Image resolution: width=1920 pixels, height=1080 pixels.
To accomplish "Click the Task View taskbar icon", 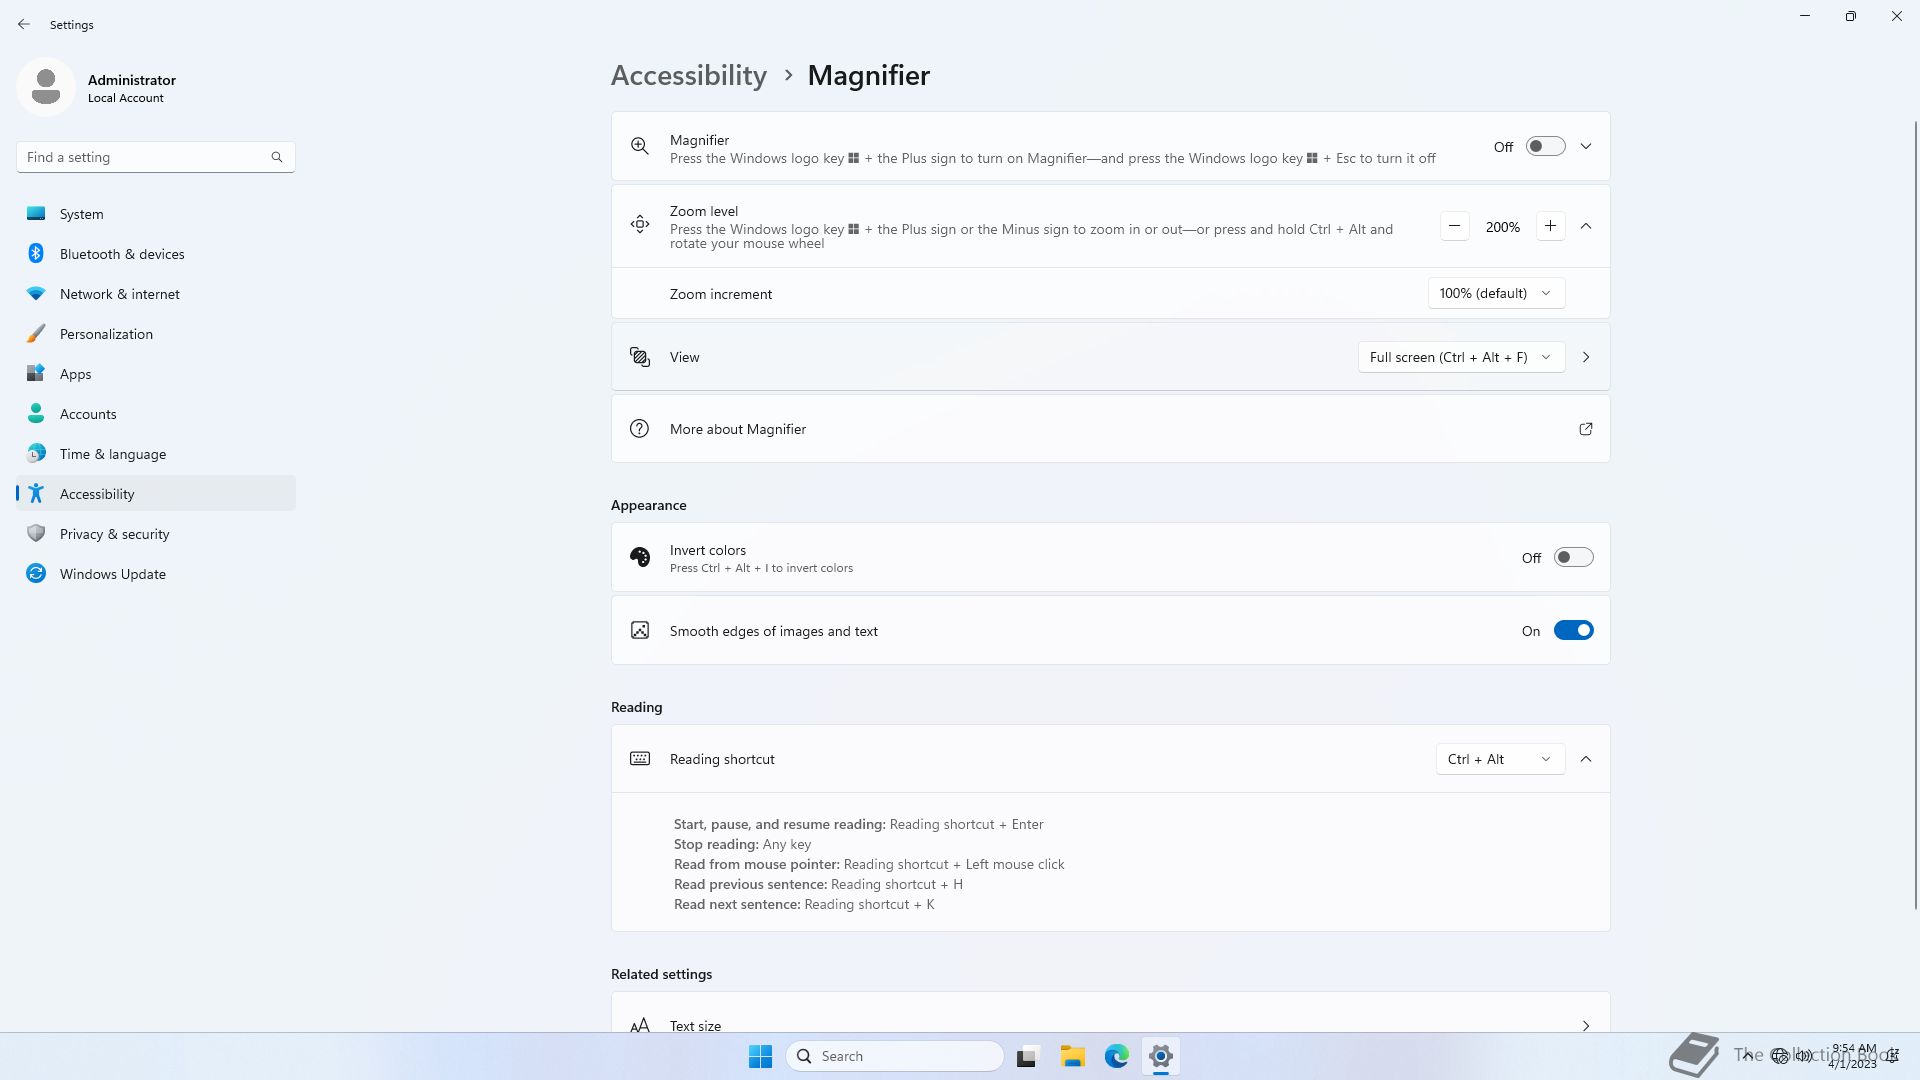I will point(1027,1056).
